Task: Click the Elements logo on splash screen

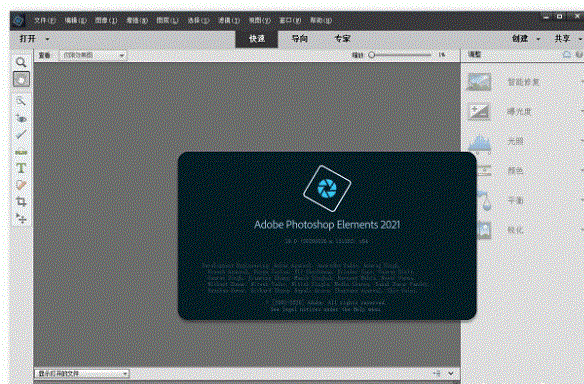Action: point(327,188)
